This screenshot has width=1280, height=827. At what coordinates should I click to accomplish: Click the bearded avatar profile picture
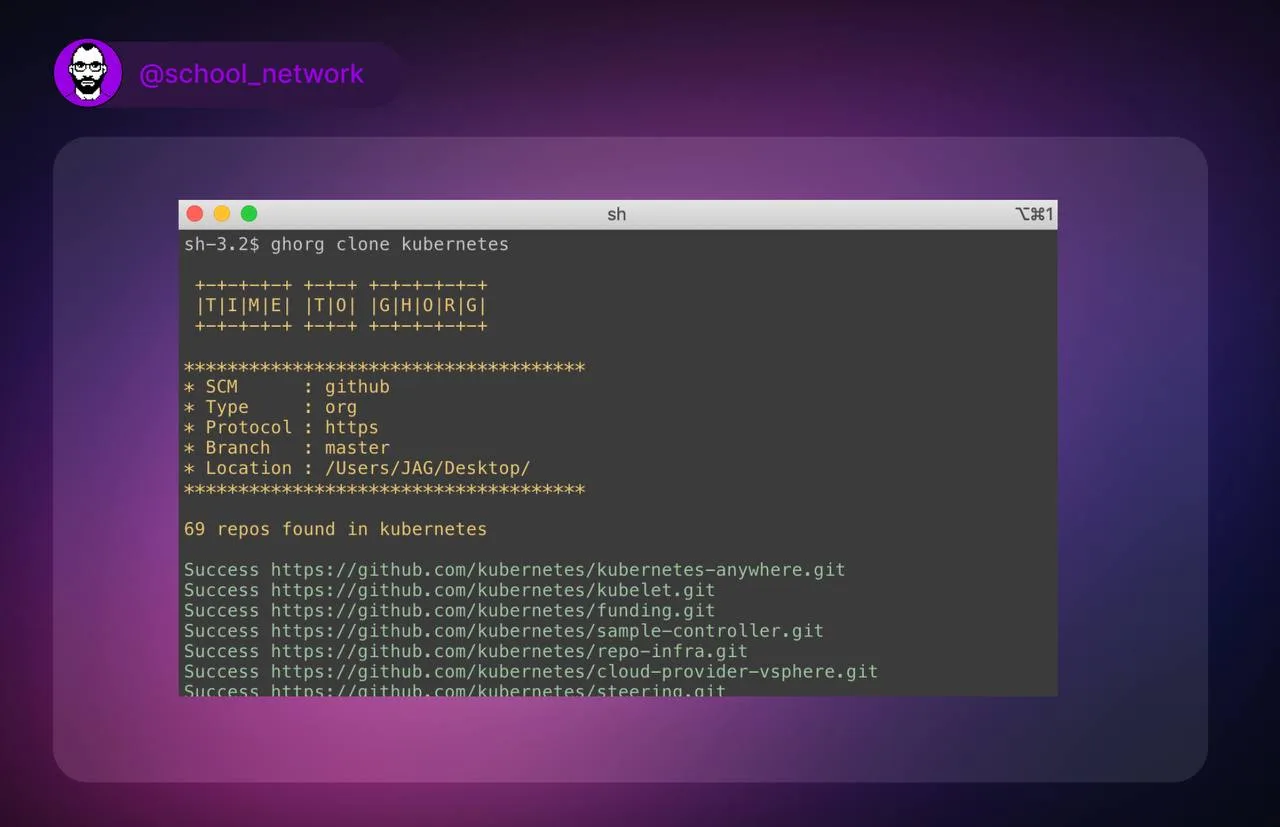88,73
